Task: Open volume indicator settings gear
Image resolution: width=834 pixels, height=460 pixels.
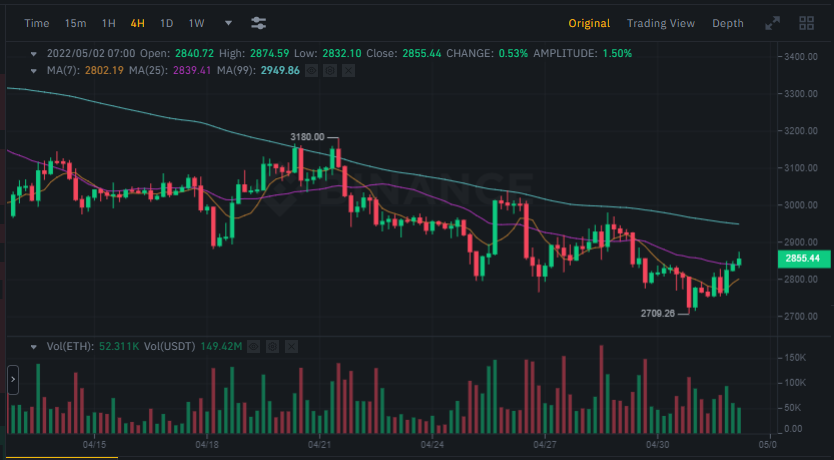Action: tap(272, 346)
